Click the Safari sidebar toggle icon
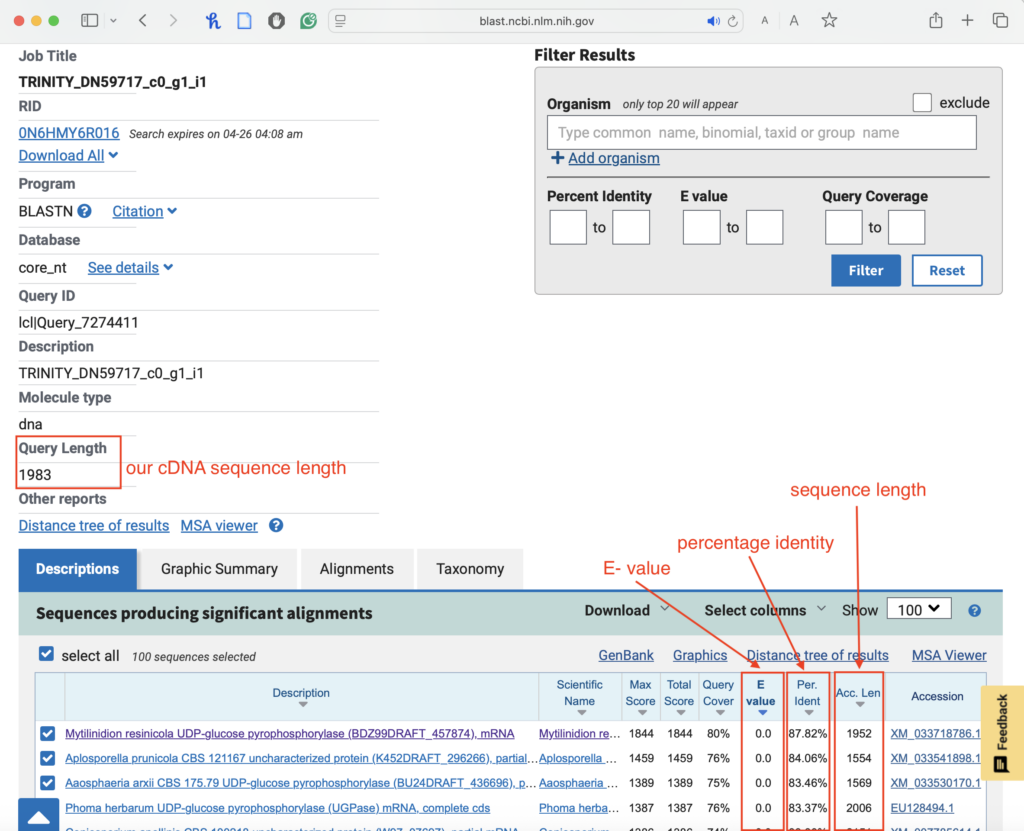Screen dimensions: 1024x831 tap(90, 20)
